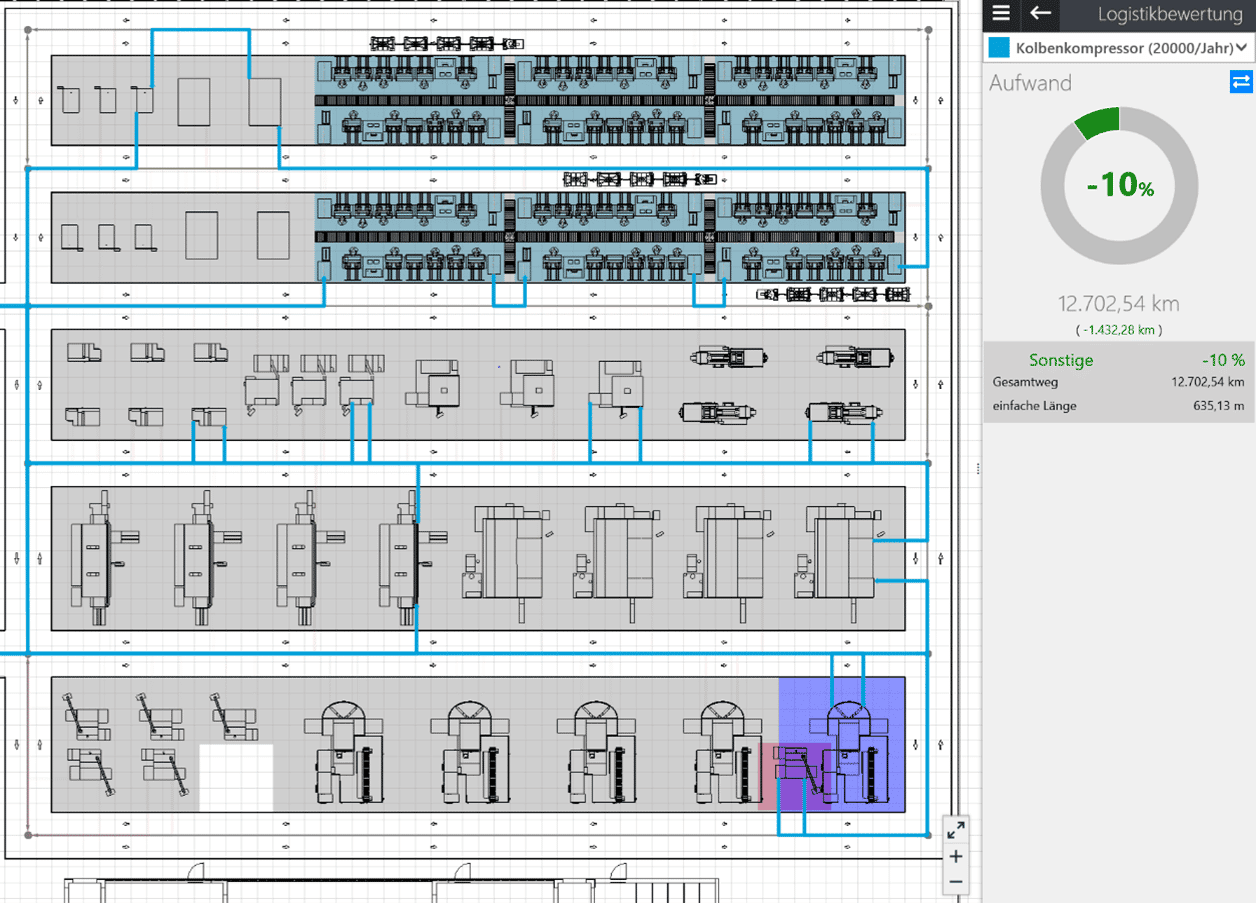This screenshot has width=1256, height=903.
Task: Click the green segment of the donut chart
Action: click(x=1098, y=123)
